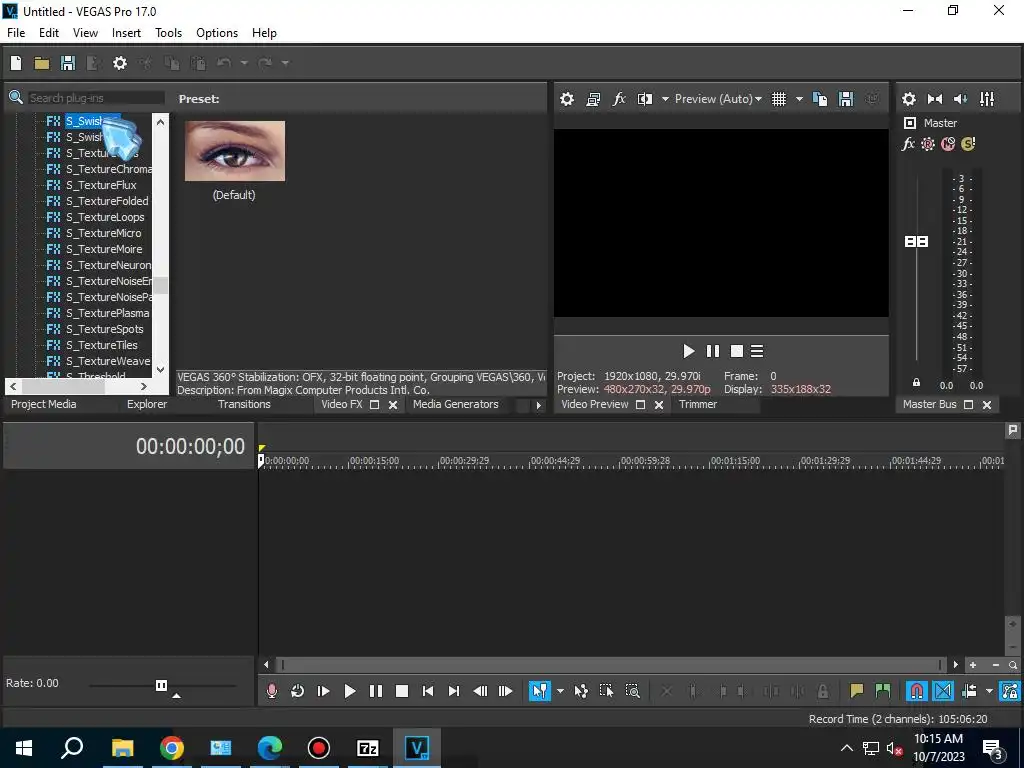
Task: Select the (Default) eye preset thumbnail
Action: point(234,151)
